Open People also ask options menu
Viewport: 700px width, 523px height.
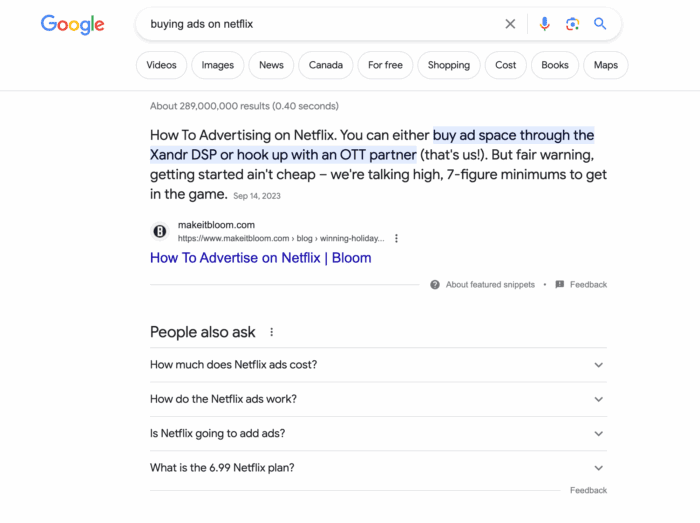point(271,332)
